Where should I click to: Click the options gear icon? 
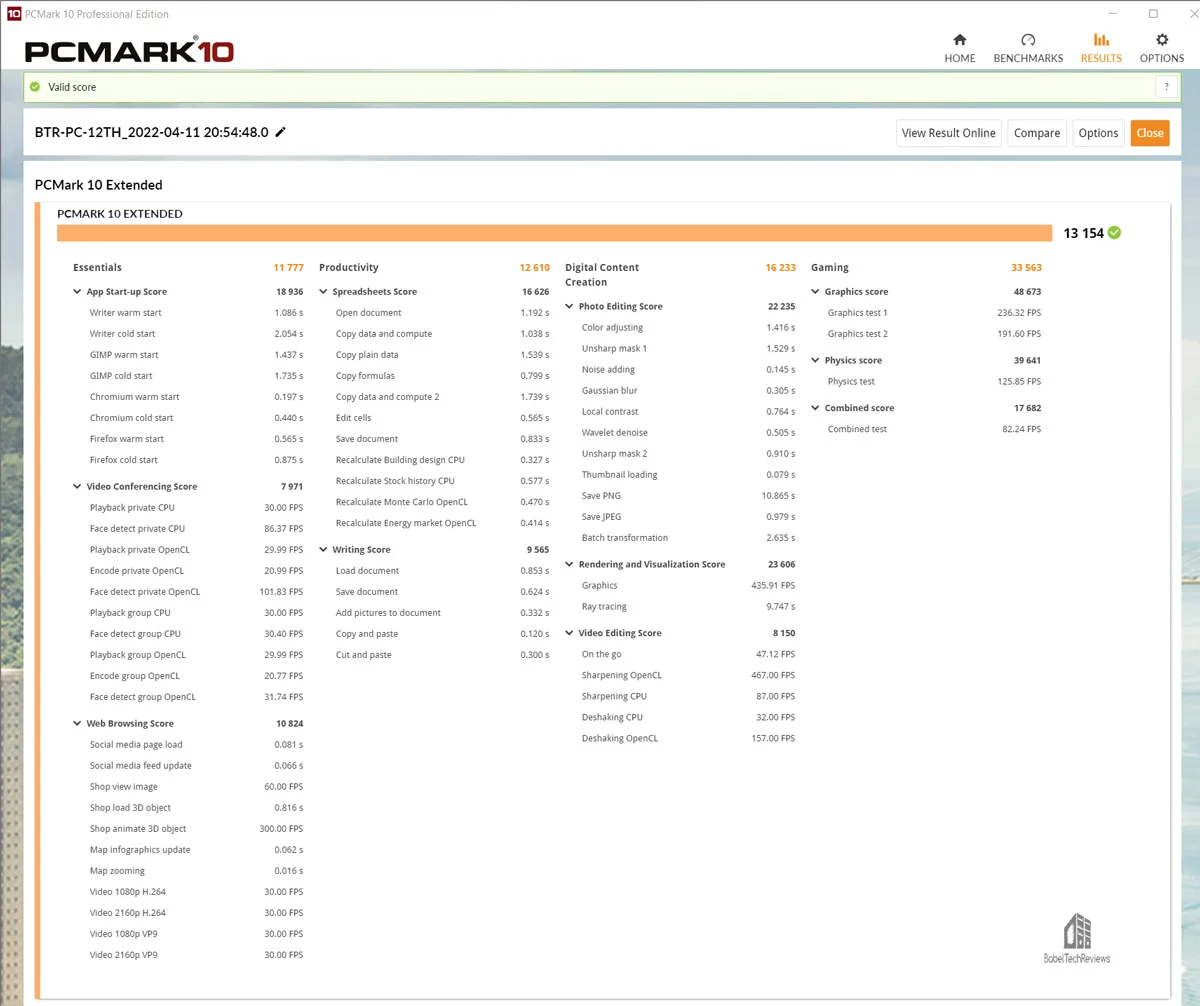click(1162, 40)
